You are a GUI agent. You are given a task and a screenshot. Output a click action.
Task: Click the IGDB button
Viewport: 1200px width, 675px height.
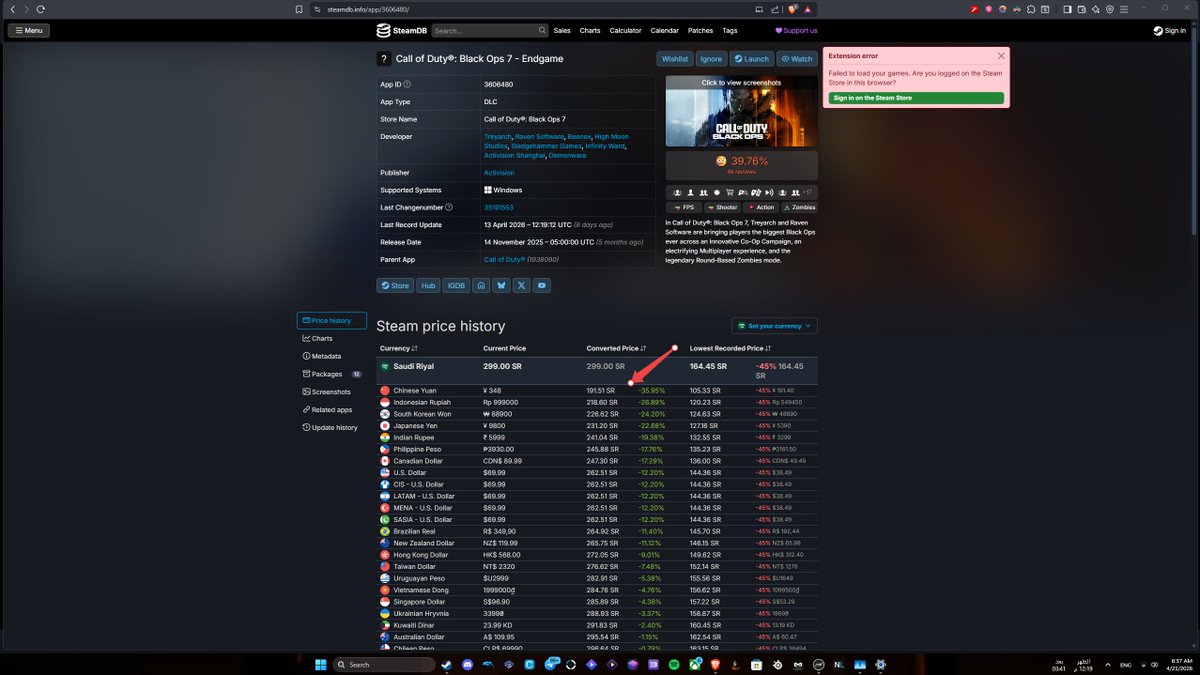(456, 285)
